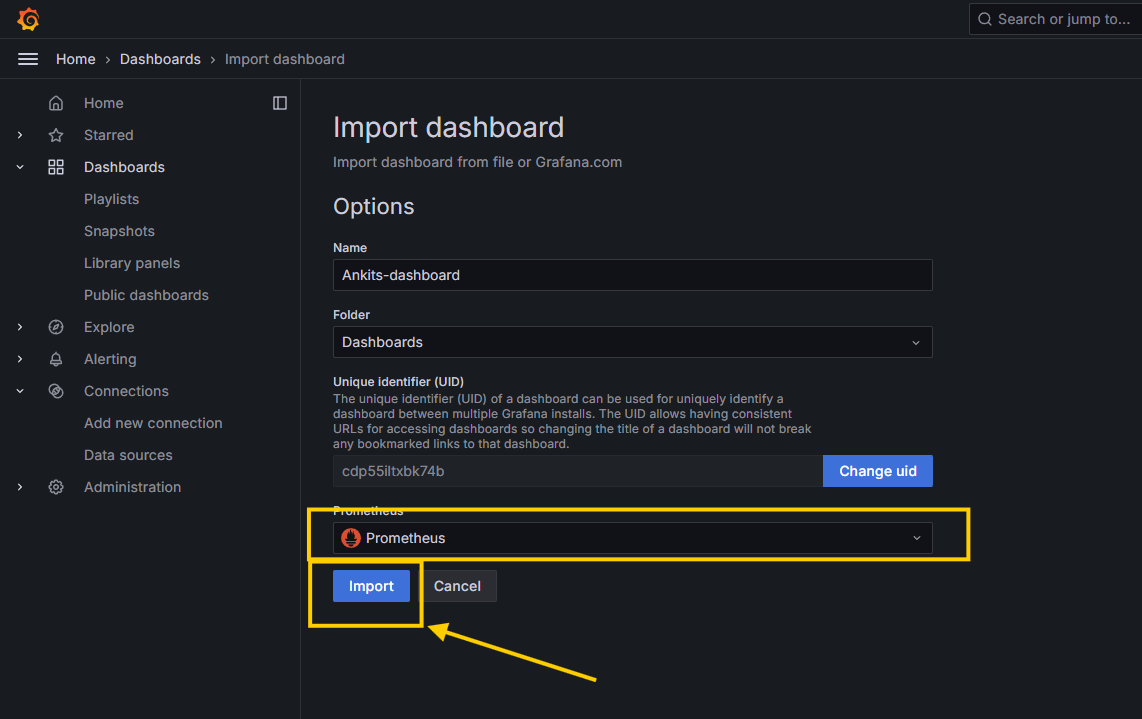Go to Dashboards via breadcrumb

[x=160, y=59]
